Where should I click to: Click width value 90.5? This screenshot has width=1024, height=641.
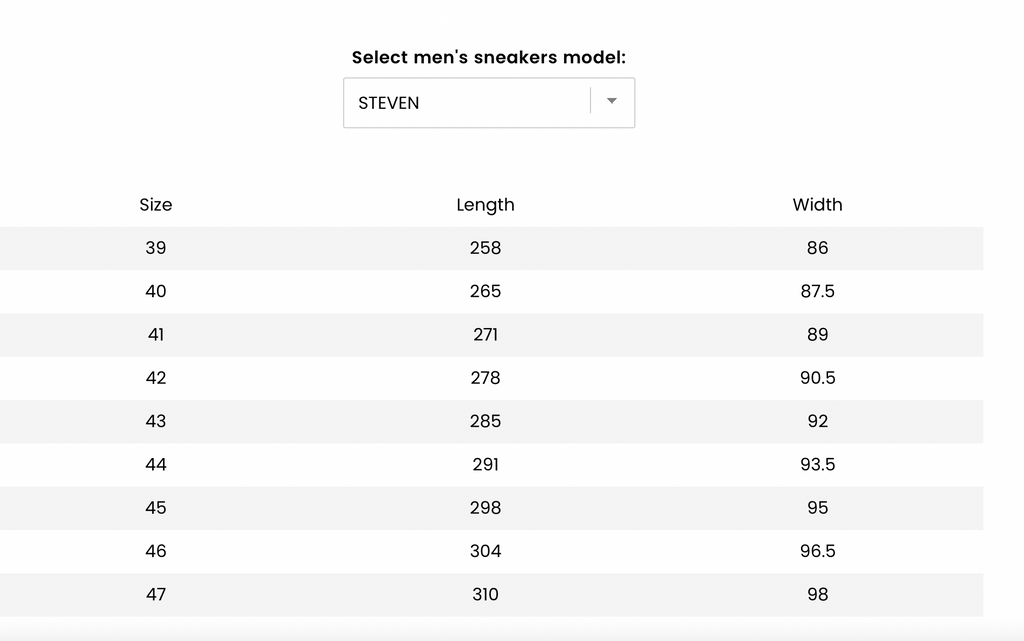point(818,378)
